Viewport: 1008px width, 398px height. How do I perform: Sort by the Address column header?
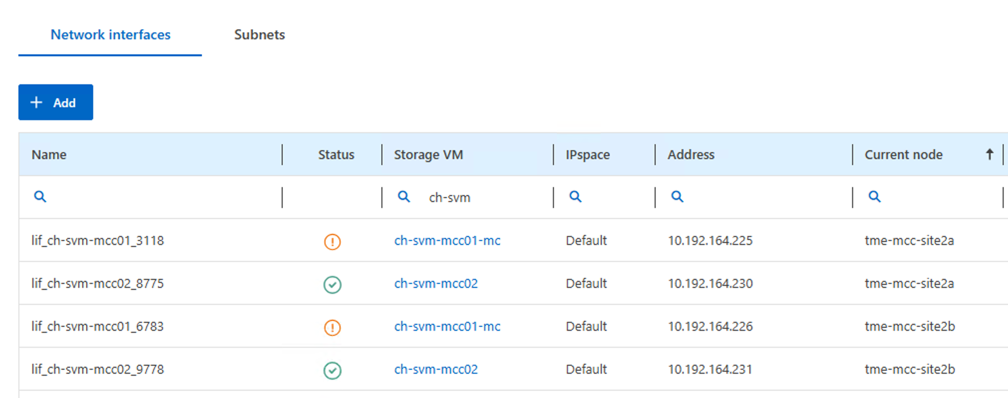tap(691, 154)
